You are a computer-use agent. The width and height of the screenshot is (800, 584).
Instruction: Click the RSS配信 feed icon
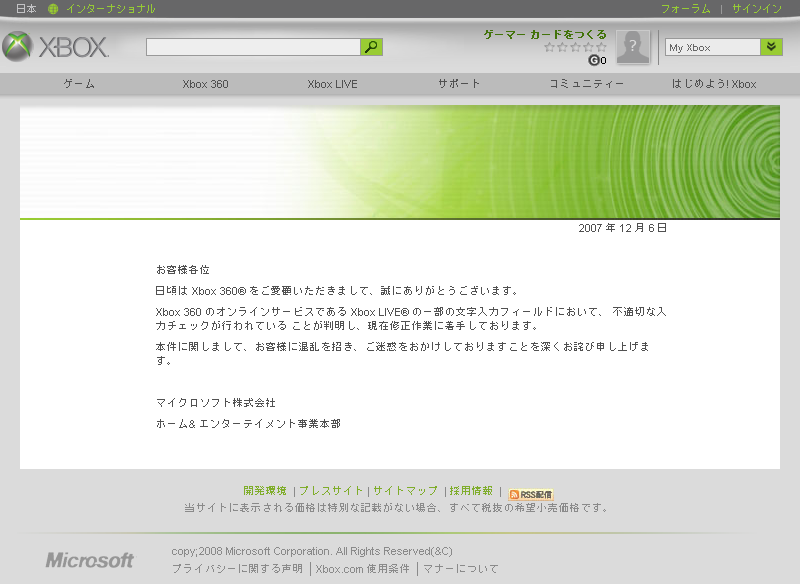[x=531, y=494]
